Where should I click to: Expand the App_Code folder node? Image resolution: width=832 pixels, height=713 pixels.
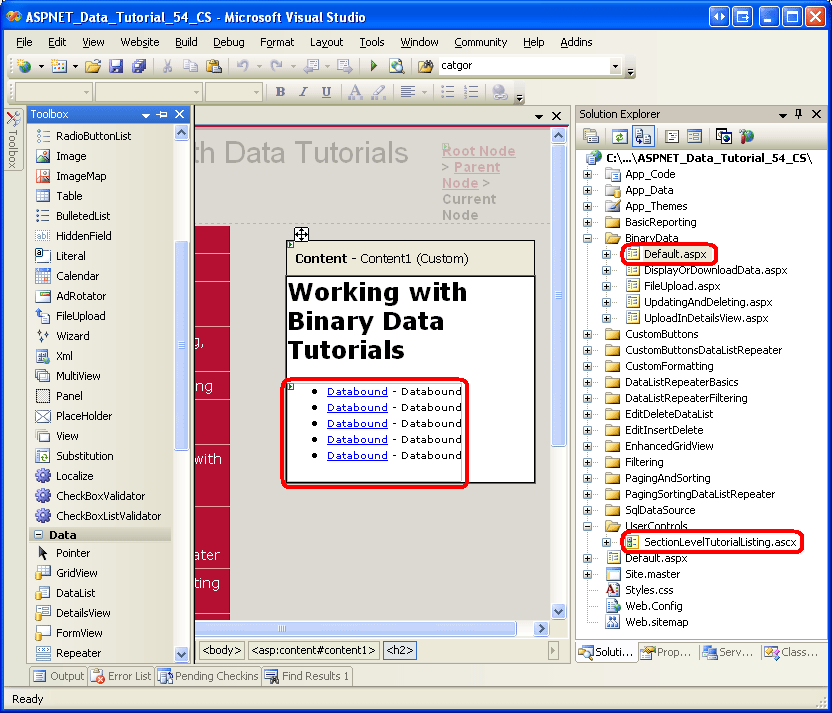(589, 174)
